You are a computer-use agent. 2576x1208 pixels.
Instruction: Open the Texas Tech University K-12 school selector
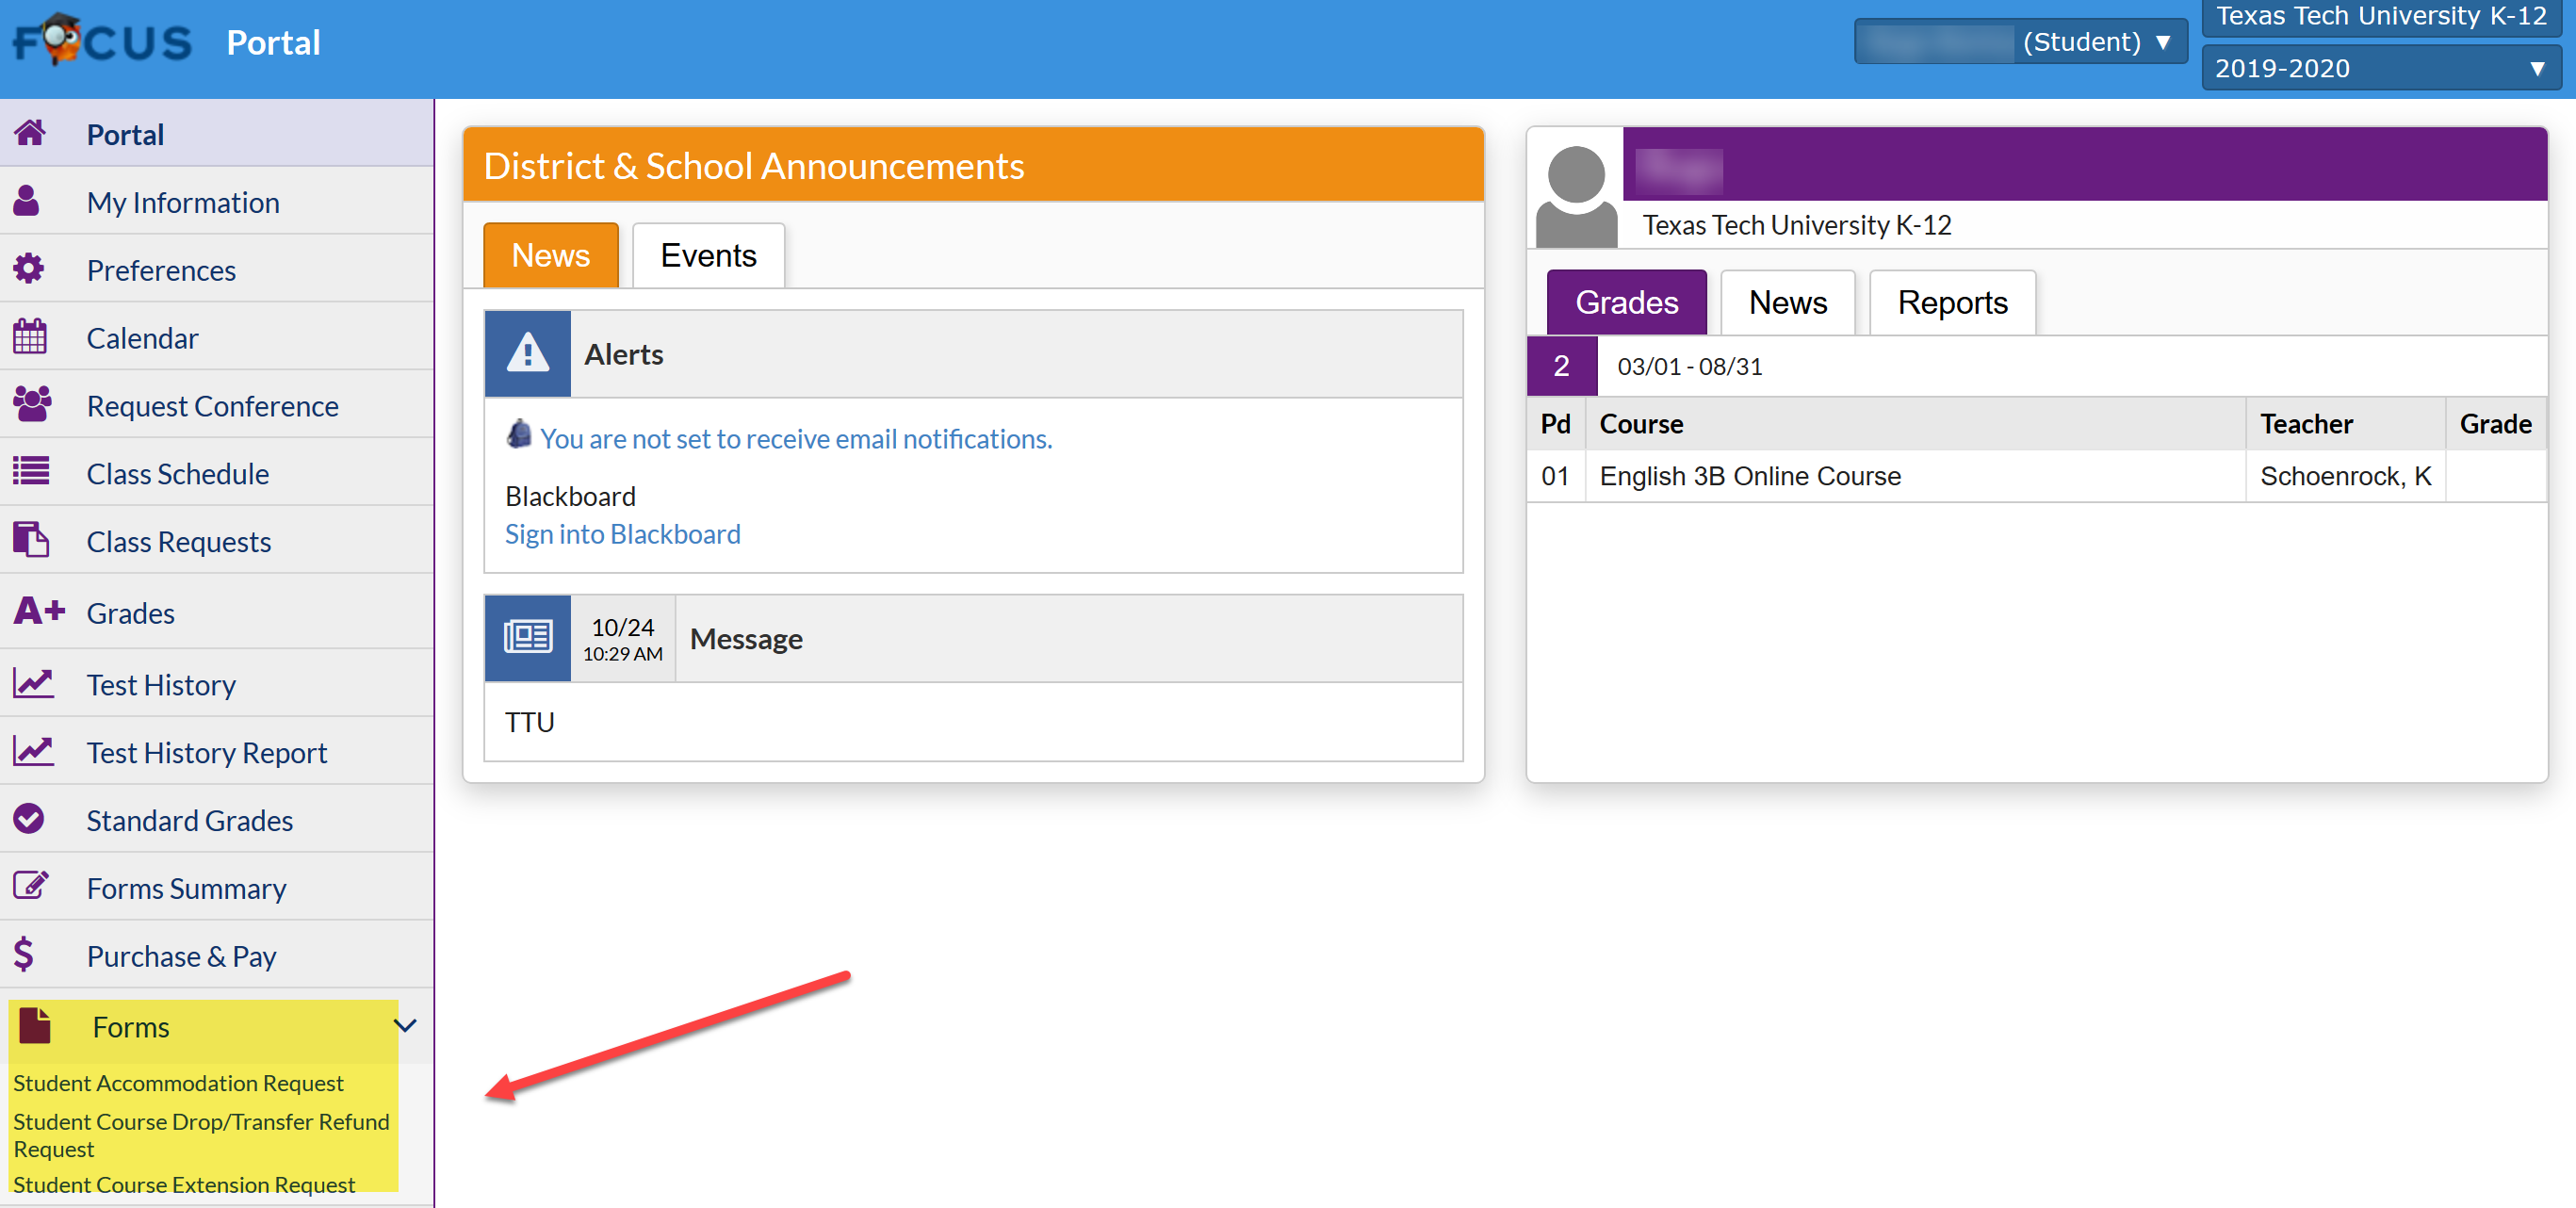point(2381,17)
